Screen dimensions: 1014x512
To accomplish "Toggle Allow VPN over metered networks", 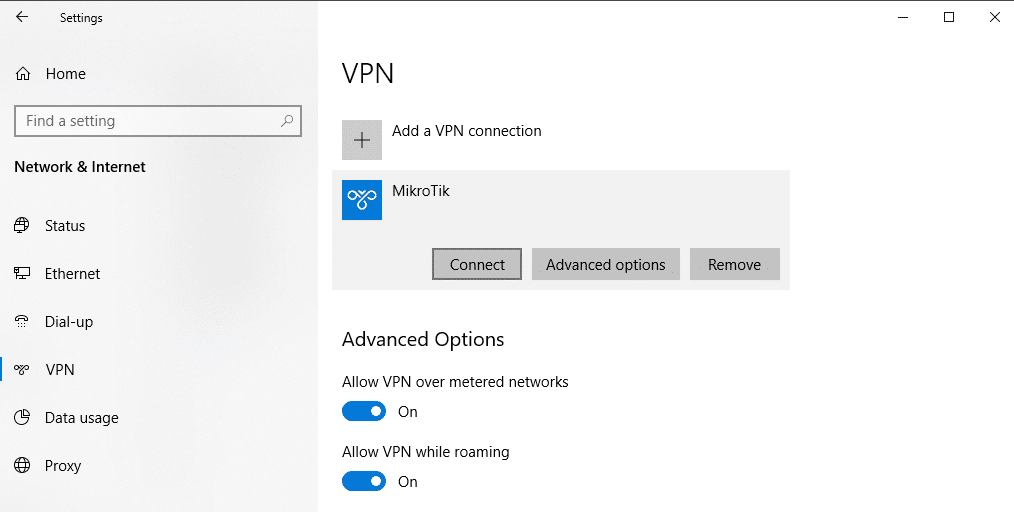I will pyautogui.click(x=364, y=412).
